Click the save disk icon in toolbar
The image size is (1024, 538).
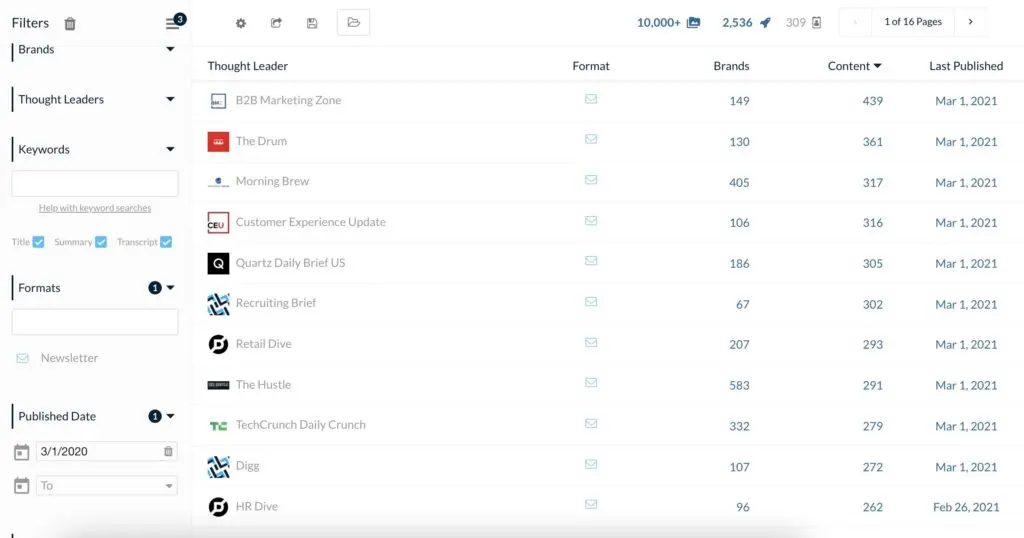pyautogui.click(x=312, y=23)
